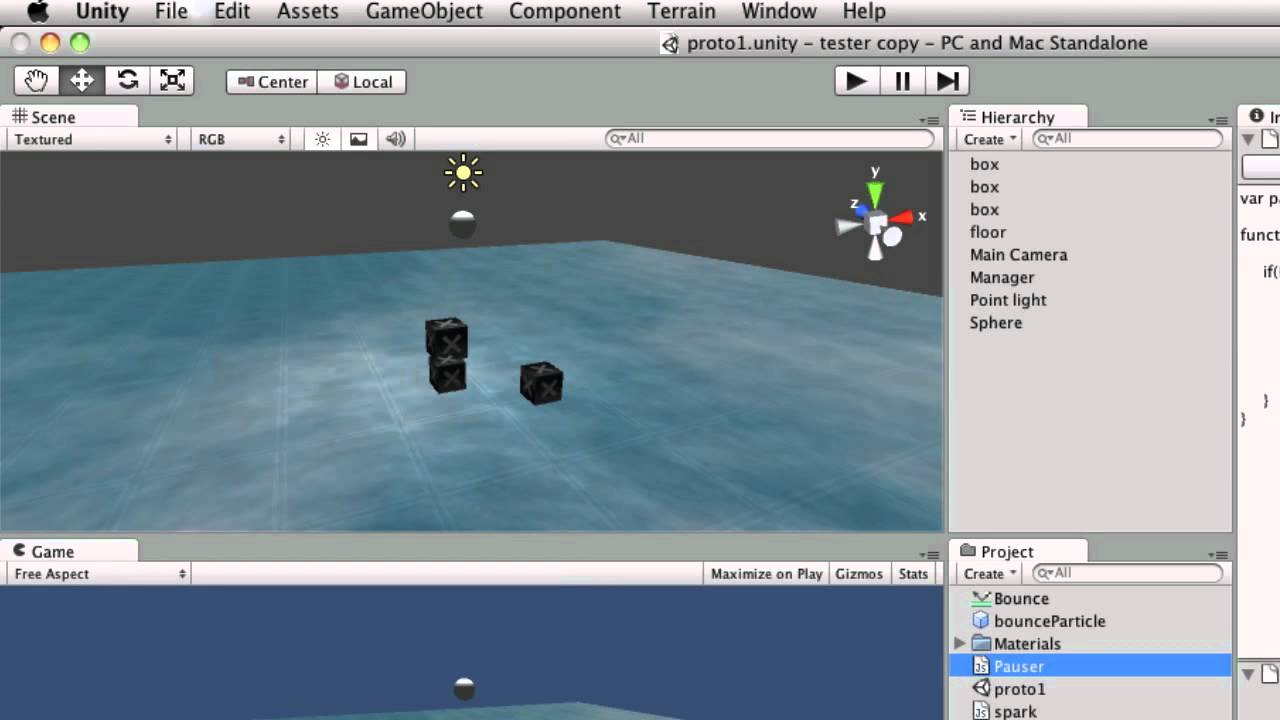Click the green Y axis gizmo cone

pyautogui.click(x=875, y=194)
